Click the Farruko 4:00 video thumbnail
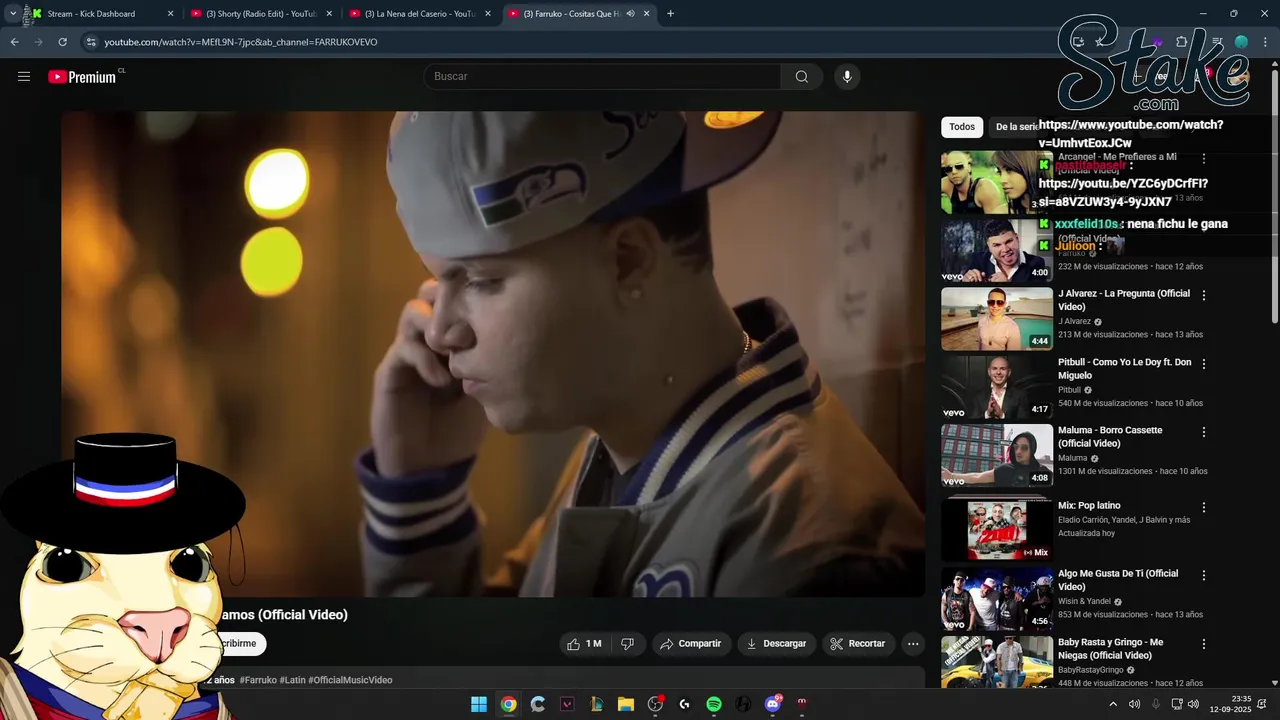Screen dimensions: 1280x720 997,251
